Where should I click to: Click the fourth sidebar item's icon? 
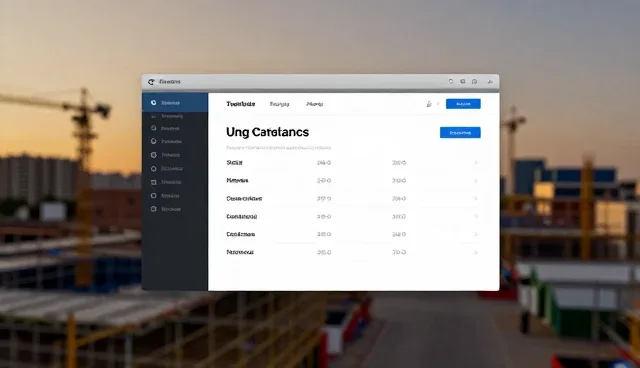(x=153, y=141)
